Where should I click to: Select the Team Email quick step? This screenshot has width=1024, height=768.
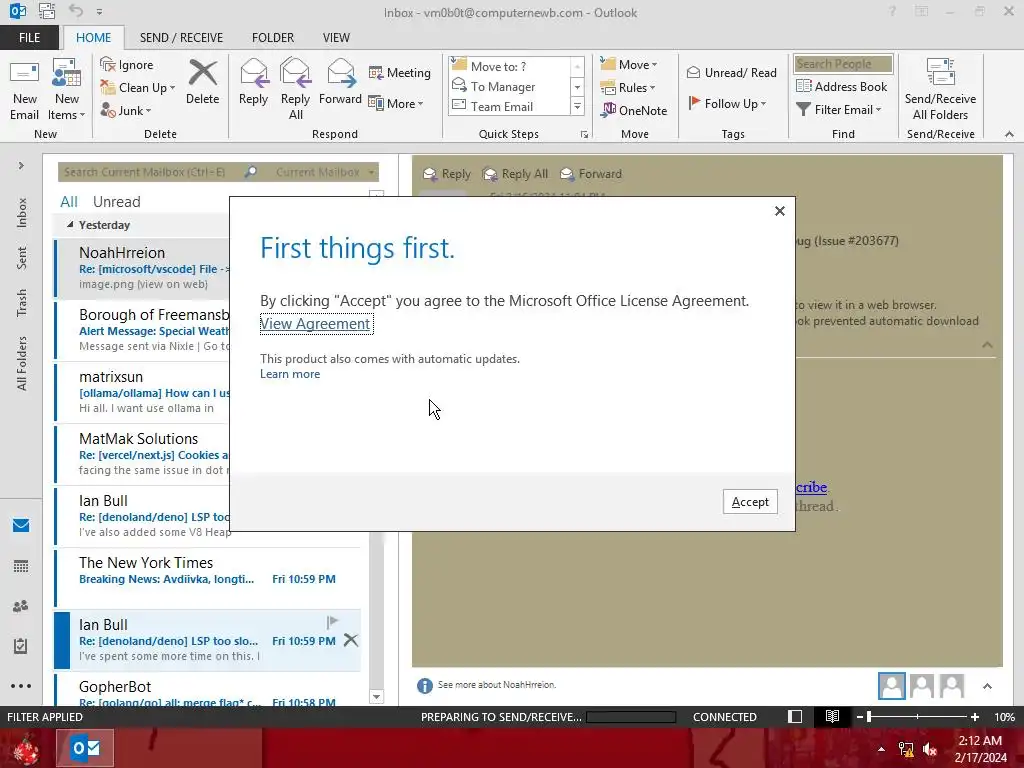coord(510,106)
